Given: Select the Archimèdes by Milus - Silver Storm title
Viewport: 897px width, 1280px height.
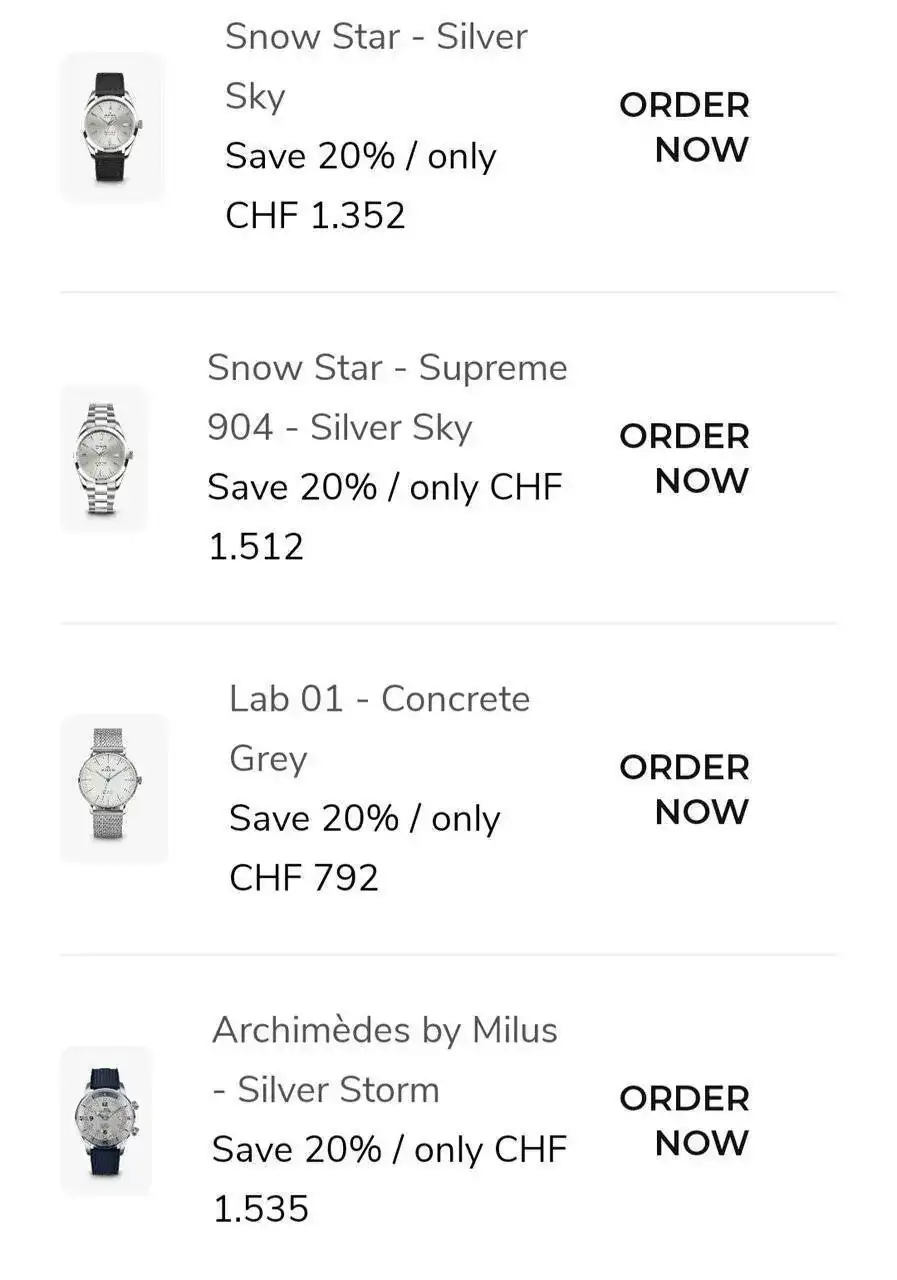Looking at the screenshot, I should [x=384, y=1059].
